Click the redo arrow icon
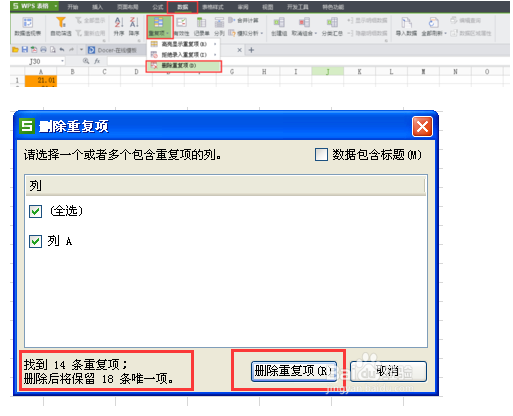 pos(71,50)
